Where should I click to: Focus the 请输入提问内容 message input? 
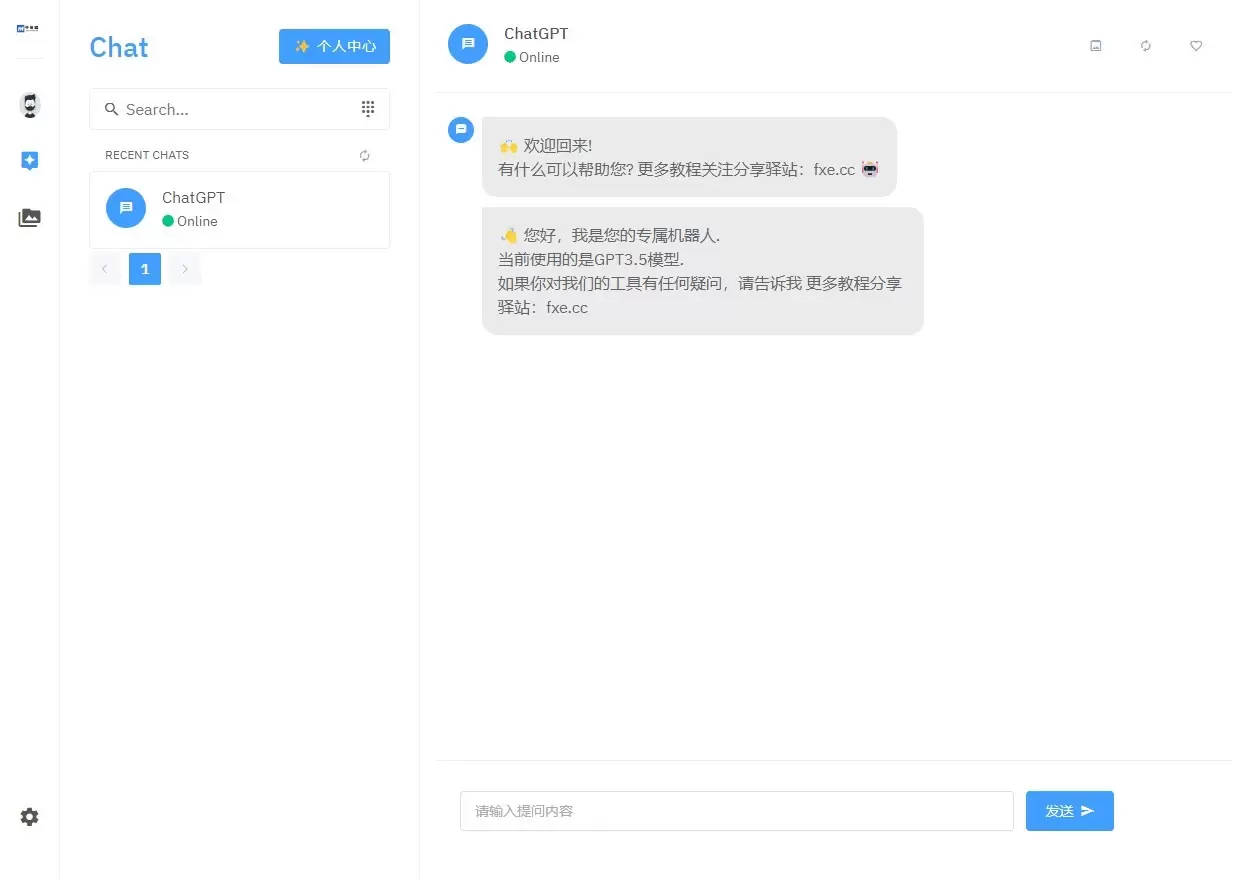pyautogui.click(x=737, y=811)
